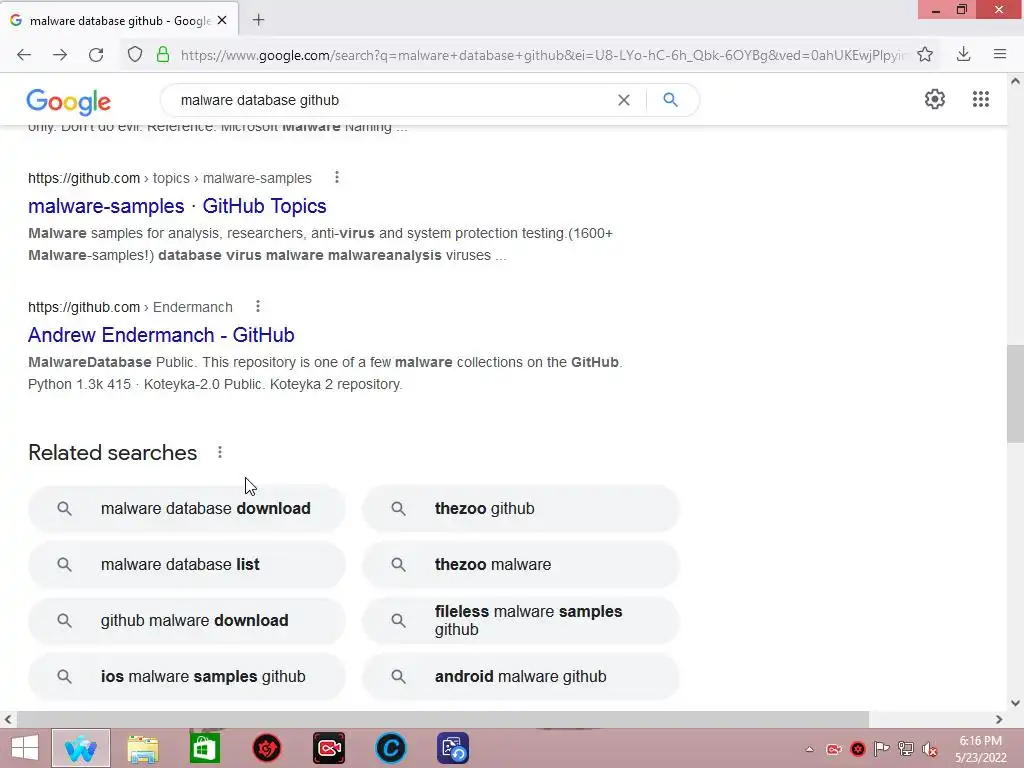
Task: Search related: malware database list
Action: point(187,565)
